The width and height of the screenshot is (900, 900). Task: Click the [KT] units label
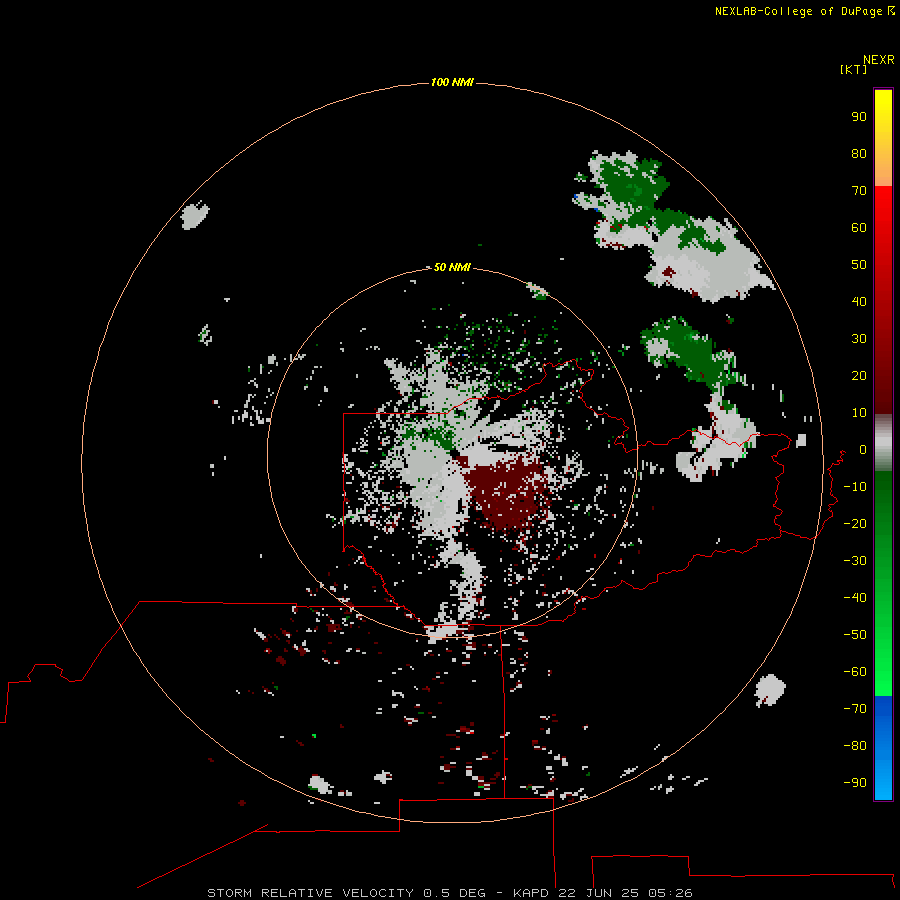[x=853, y=69]
